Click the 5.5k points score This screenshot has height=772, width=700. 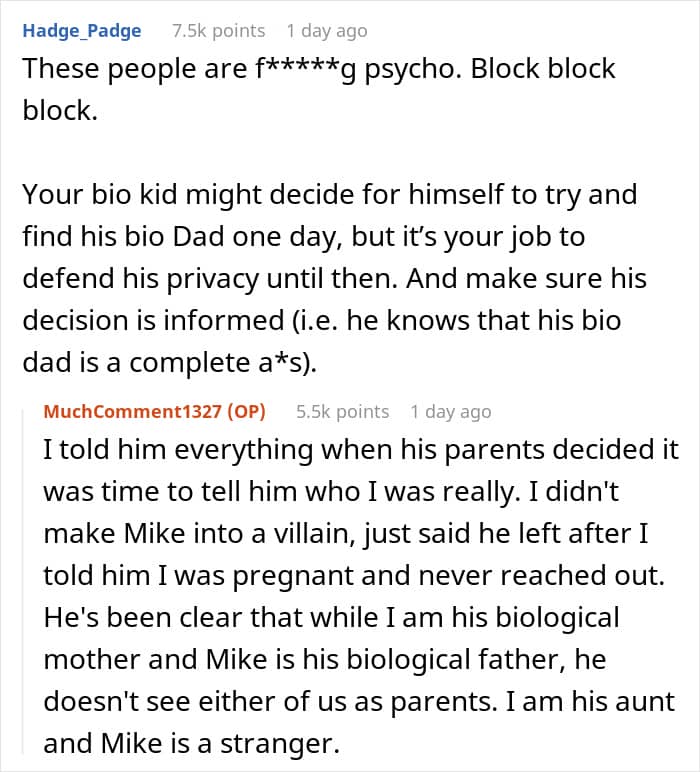[x=343, y=411]
